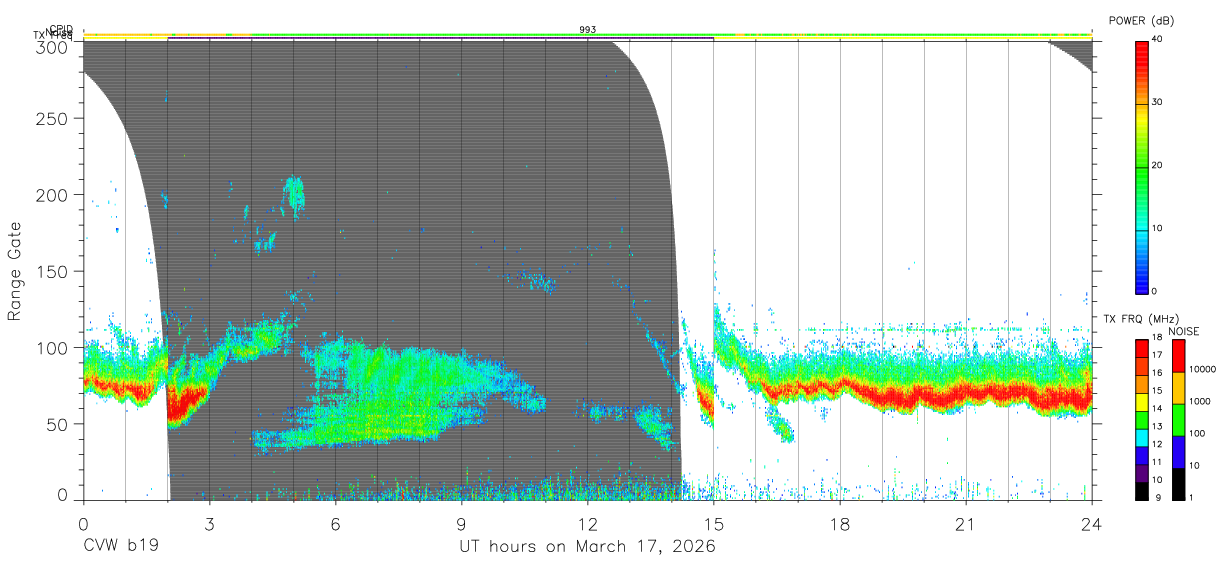This screenshot has height=567, width=1228.
Task: Click the TX FRQ legend tick "17"
Action: coord(1158,355)
